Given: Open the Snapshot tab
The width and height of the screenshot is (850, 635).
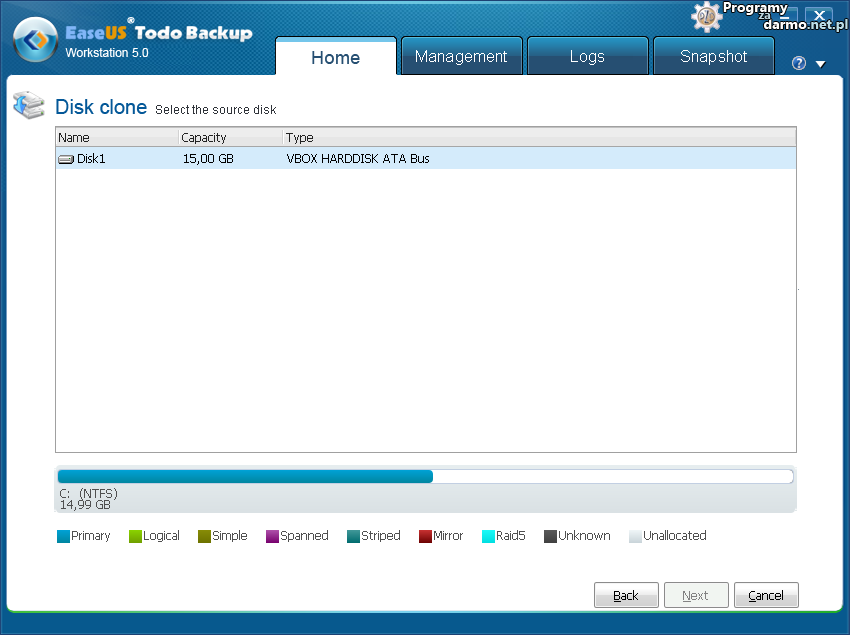Looking at the screenshot, I should [713, 57].
